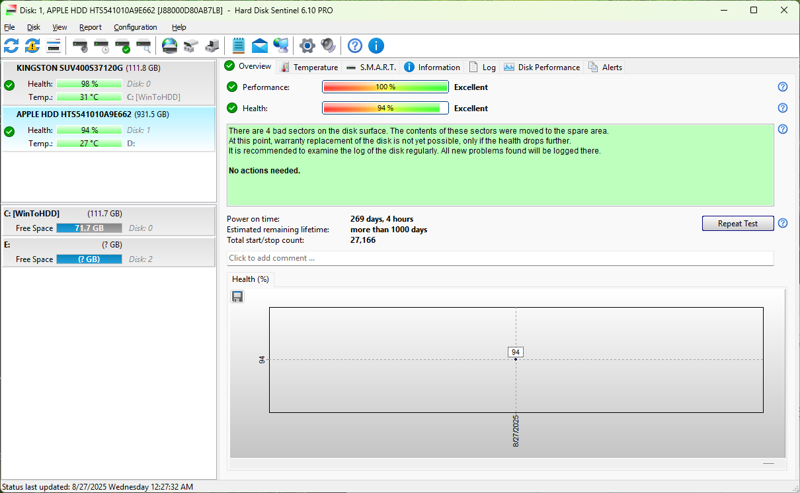Switch to the S.M.A.R.T. tab
The image size is (800, 493).
tap(371, 67)
